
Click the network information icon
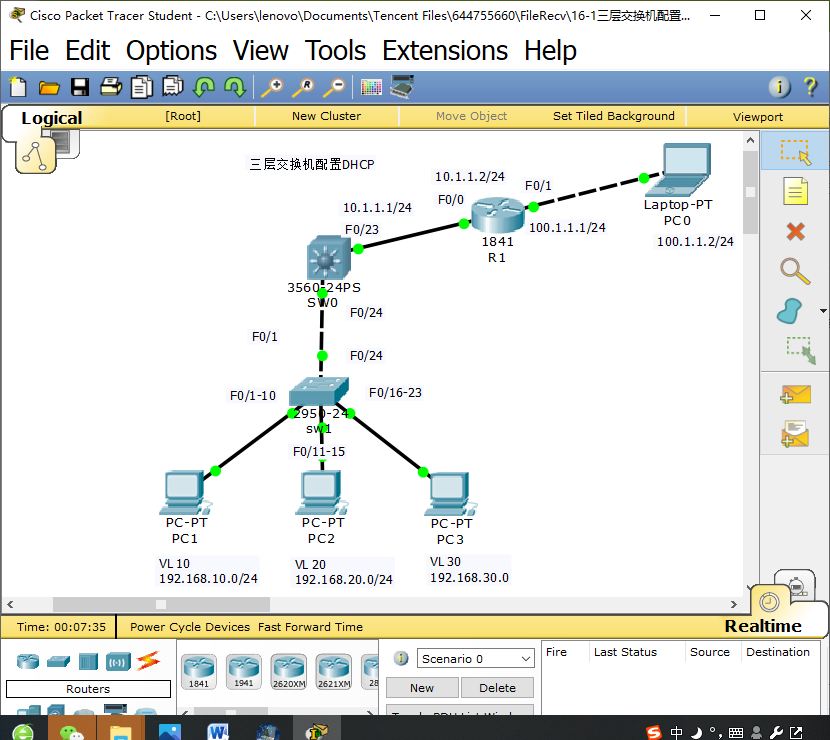click(779, 87)
